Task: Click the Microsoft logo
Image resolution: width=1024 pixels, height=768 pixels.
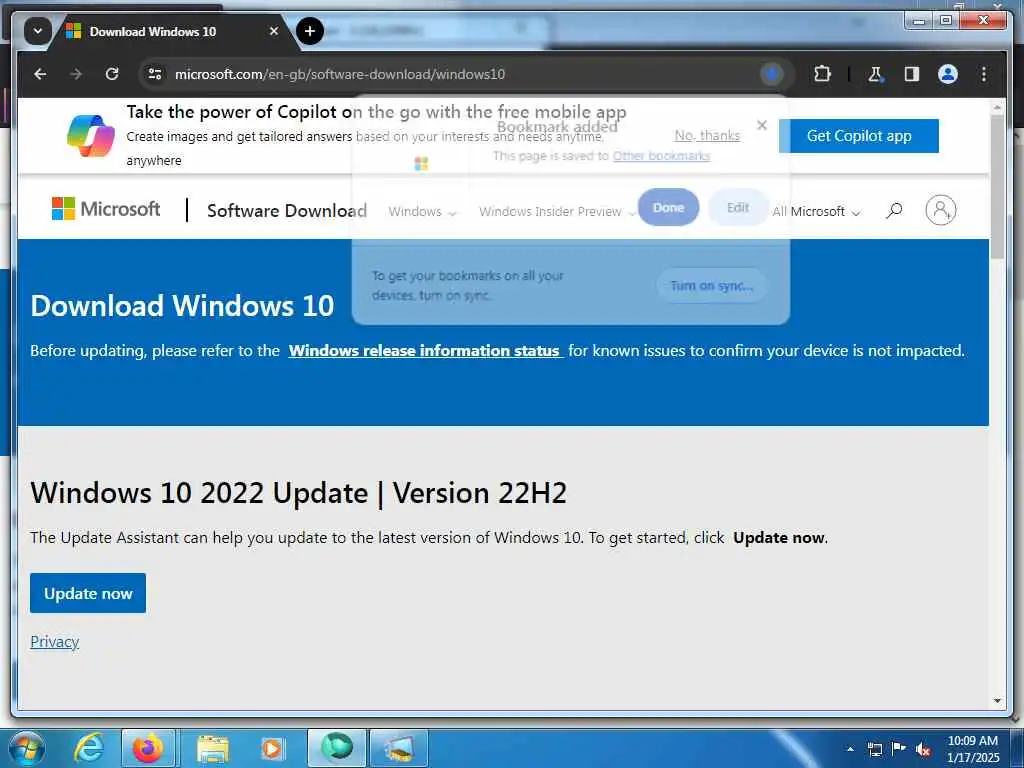Action: (106, 209)
